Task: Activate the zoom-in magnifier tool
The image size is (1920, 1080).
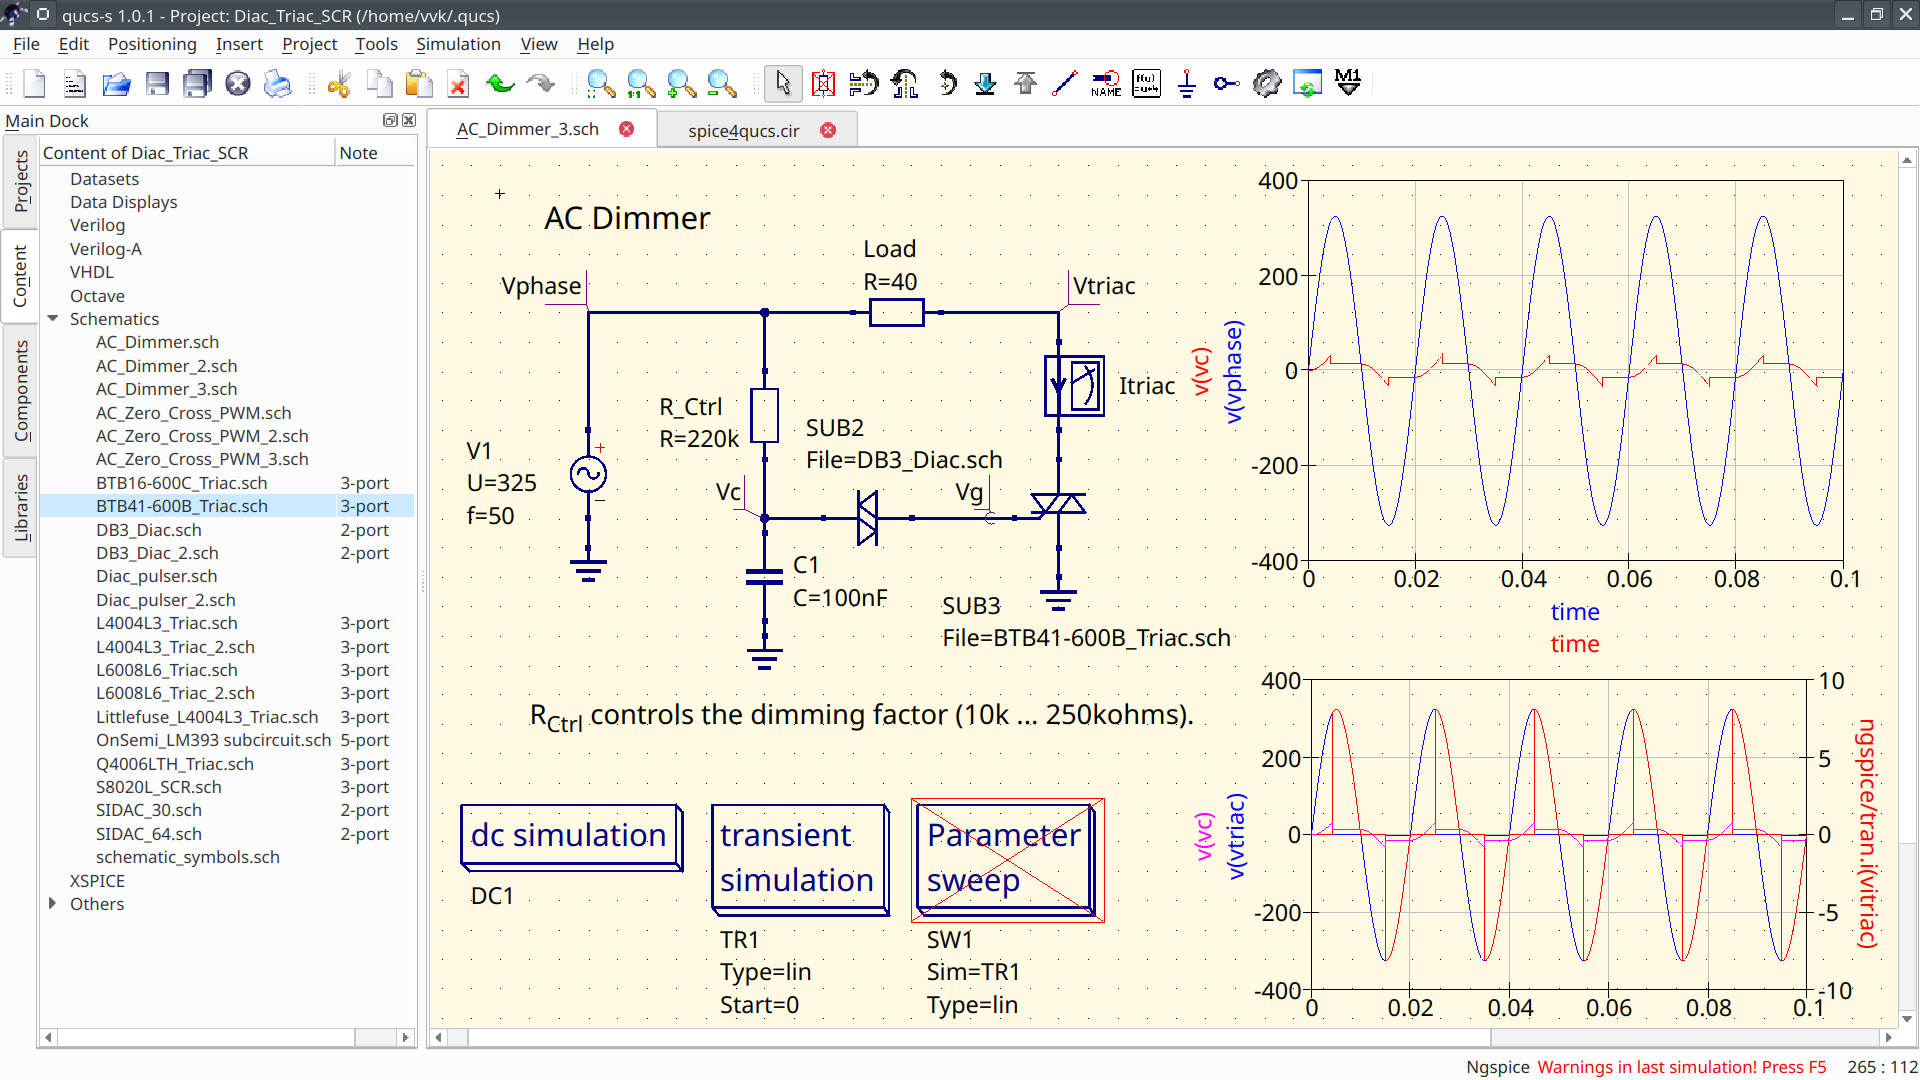Action: (x=681, y=84)
